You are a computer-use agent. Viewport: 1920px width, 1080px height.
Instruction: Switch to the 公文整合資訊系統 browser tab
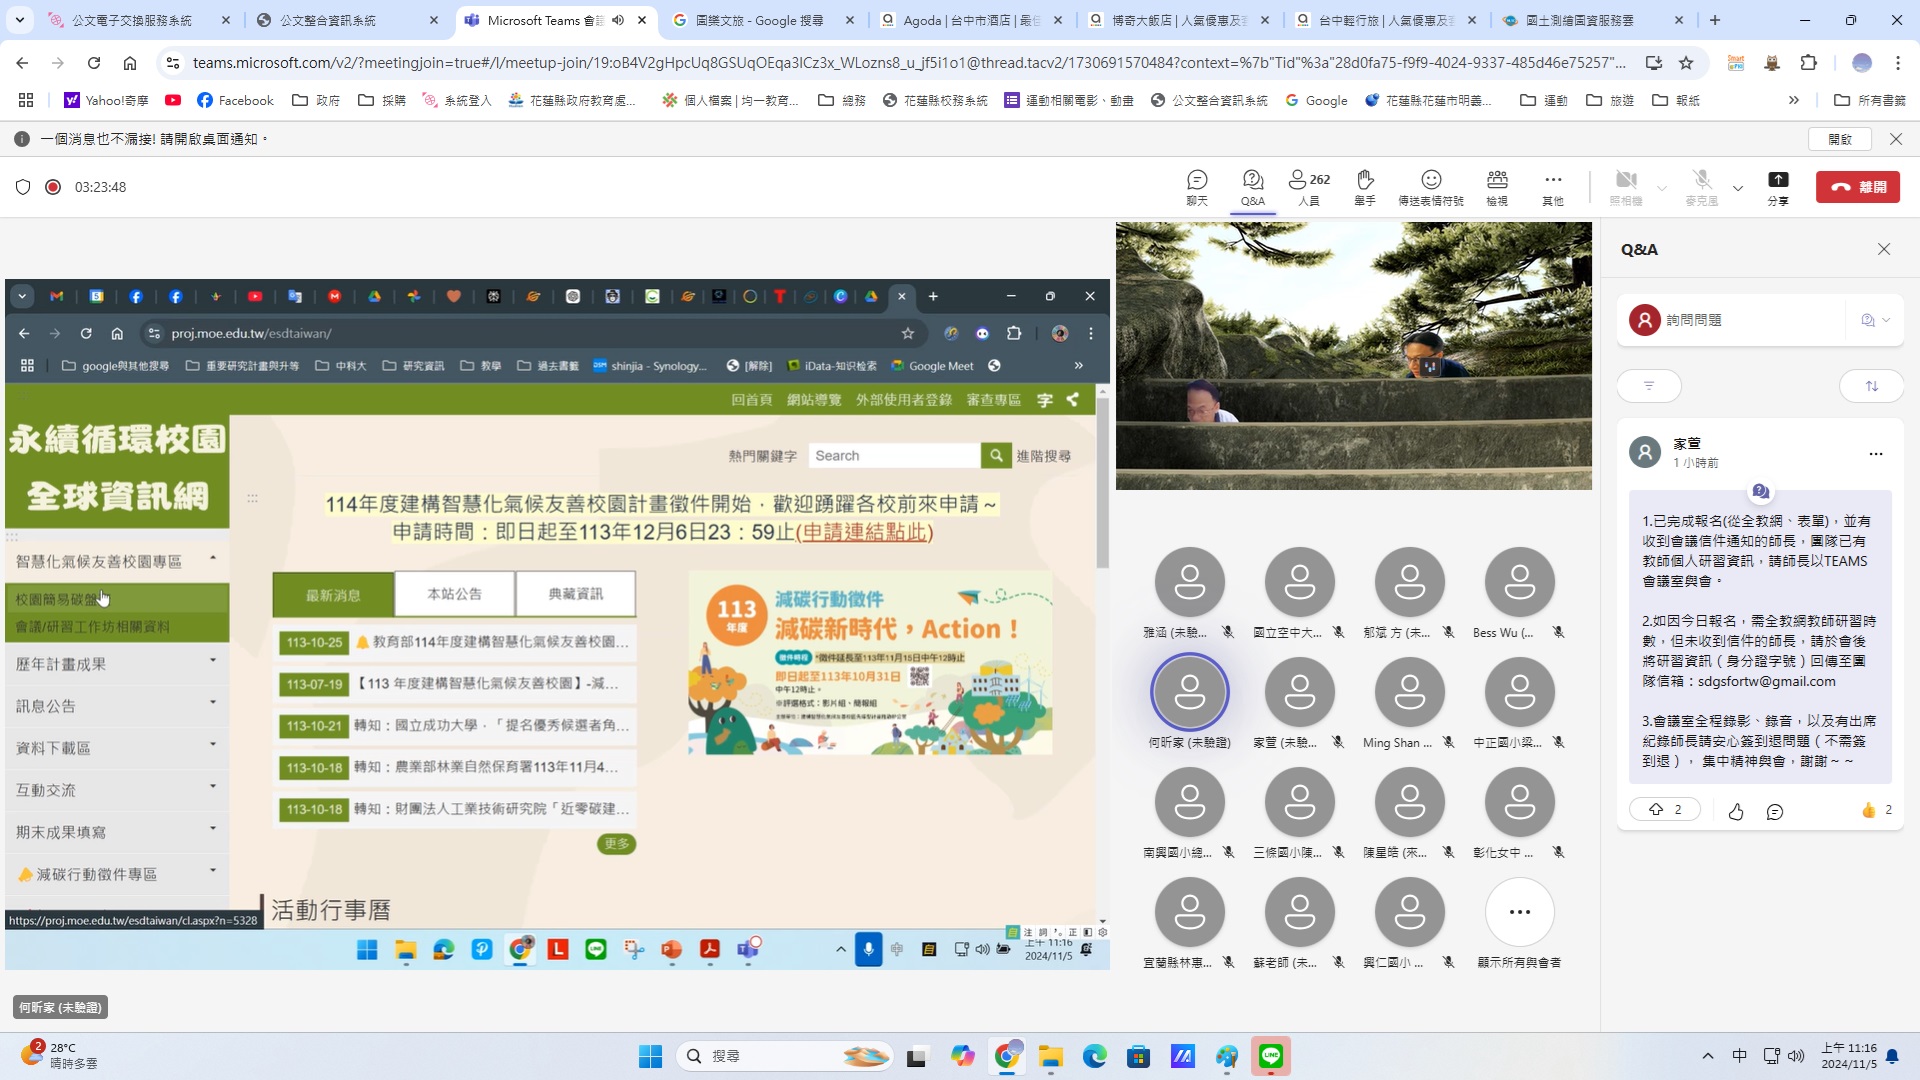(328, 20)
